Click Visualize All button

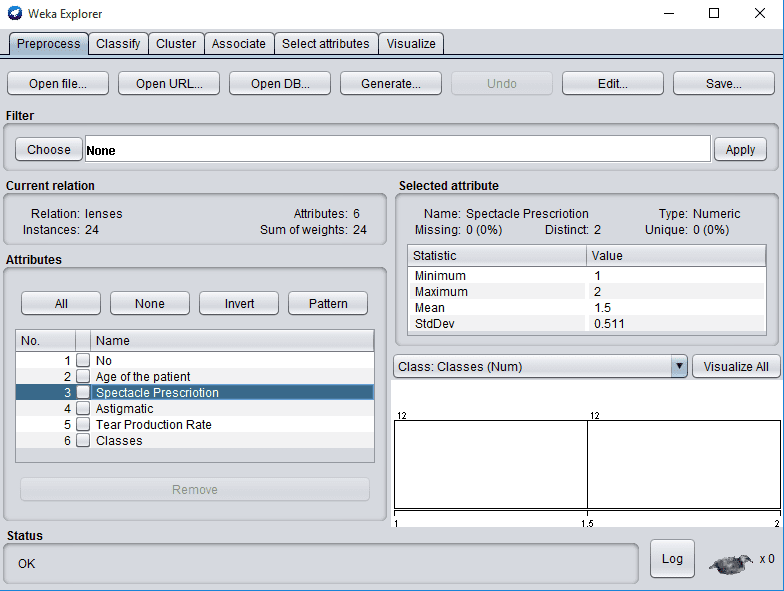click(736, 366)
